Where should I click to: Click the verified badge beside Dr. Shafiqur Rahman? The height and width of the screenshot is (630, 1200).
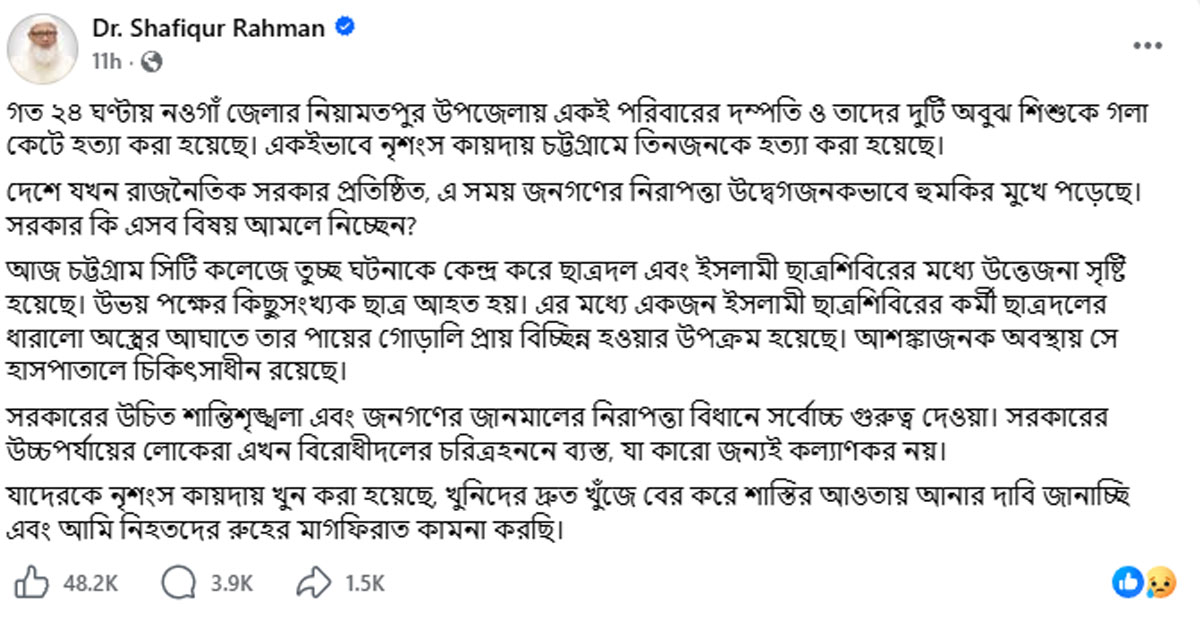point(342,29)
